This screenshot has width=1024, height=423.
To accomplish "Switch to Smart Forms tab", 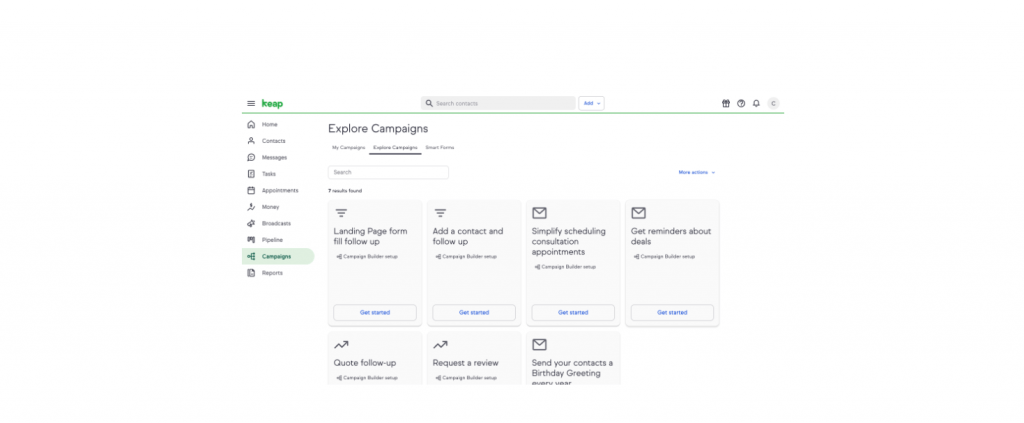I will [440, 148].
